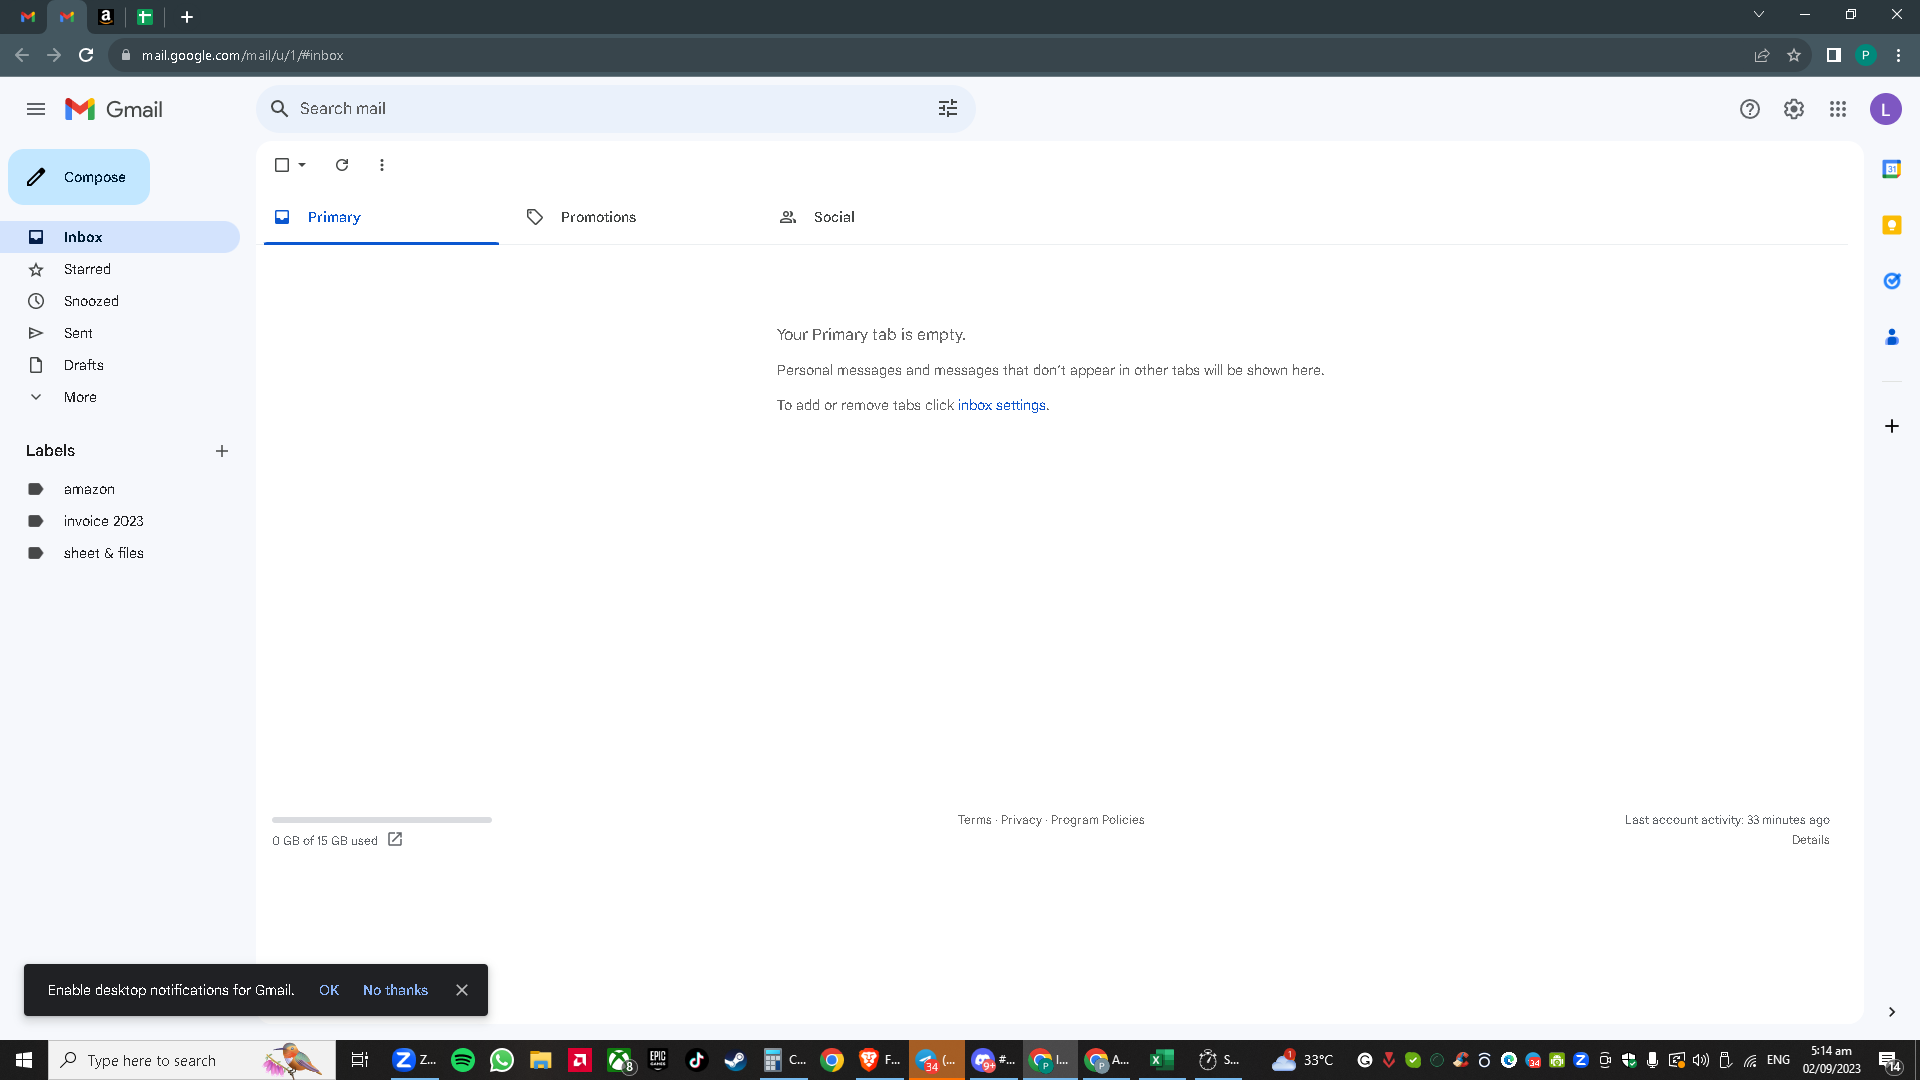The width and height of the screenshot is (1920, 1080).
Task: Open the Chrome three-dot menu
Action: pos(1898,55)
